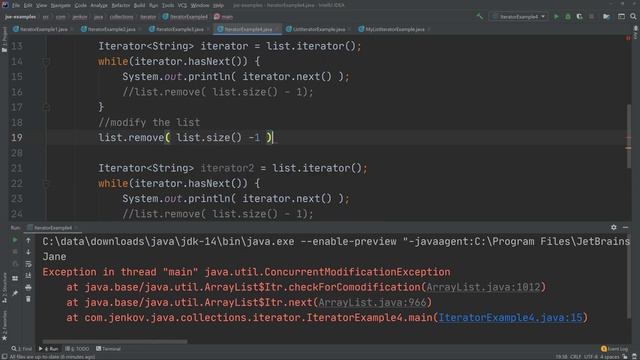Click the Stop square icon in top toolbar
Image resolution: width=640 pixels, height=360 pixels.
point(591,17)
